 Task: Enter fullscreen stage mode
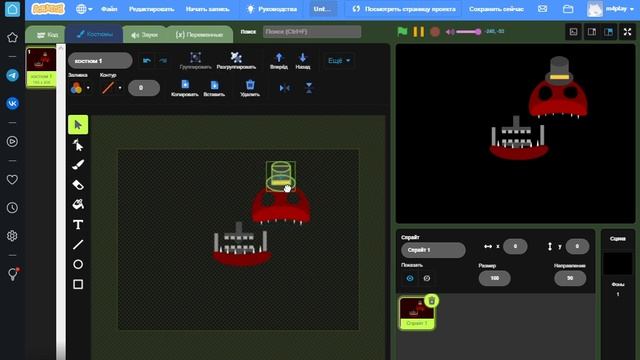point(627,32)
